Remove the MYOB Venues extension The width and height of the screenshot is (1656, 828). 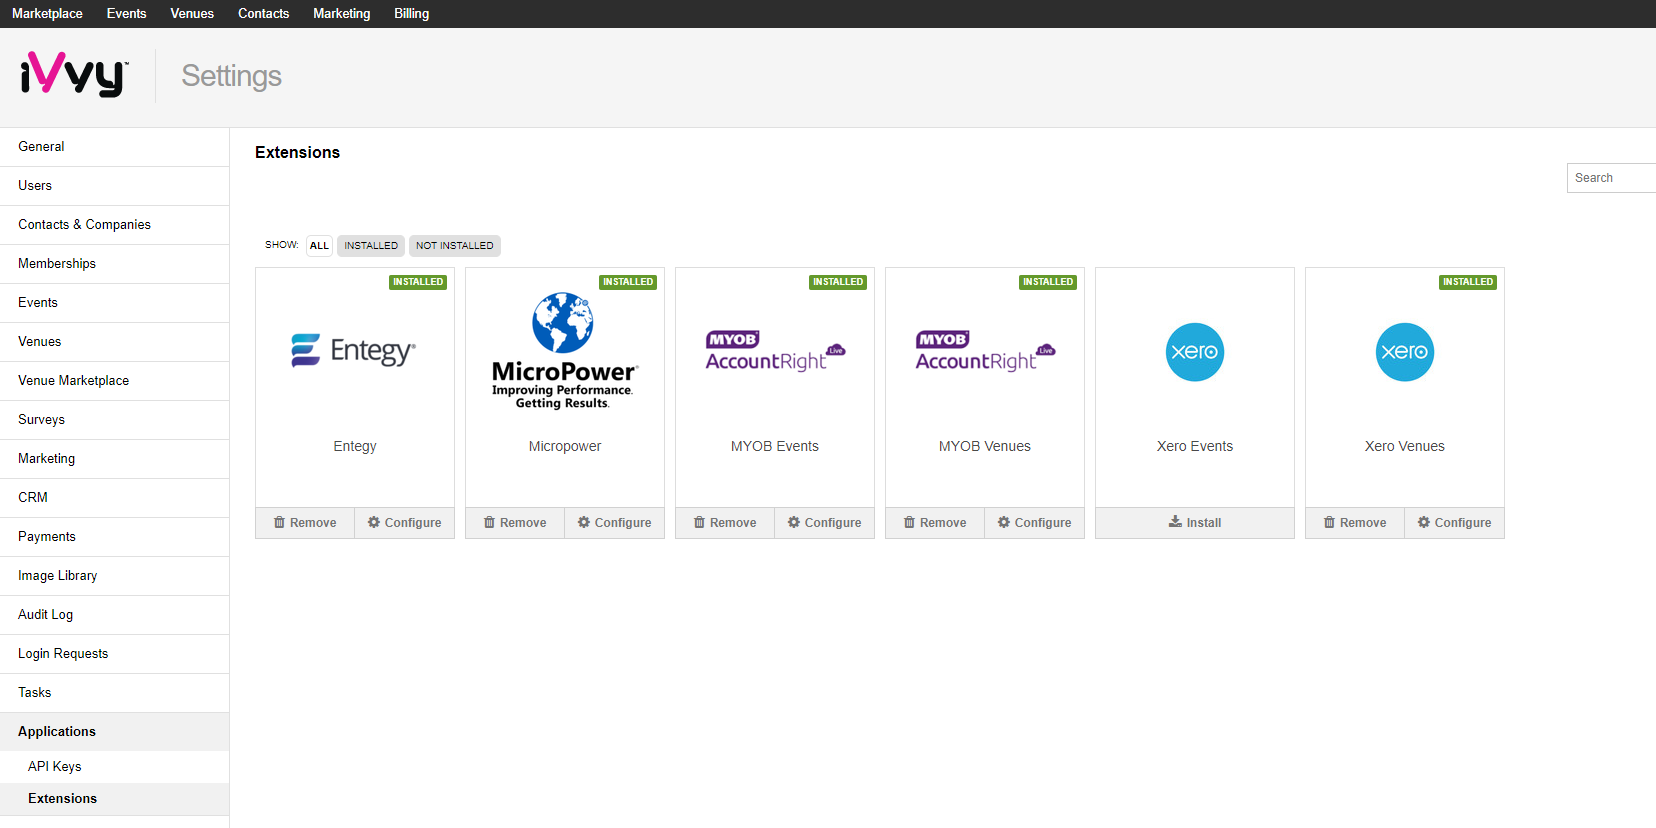[x=935, y=523]
